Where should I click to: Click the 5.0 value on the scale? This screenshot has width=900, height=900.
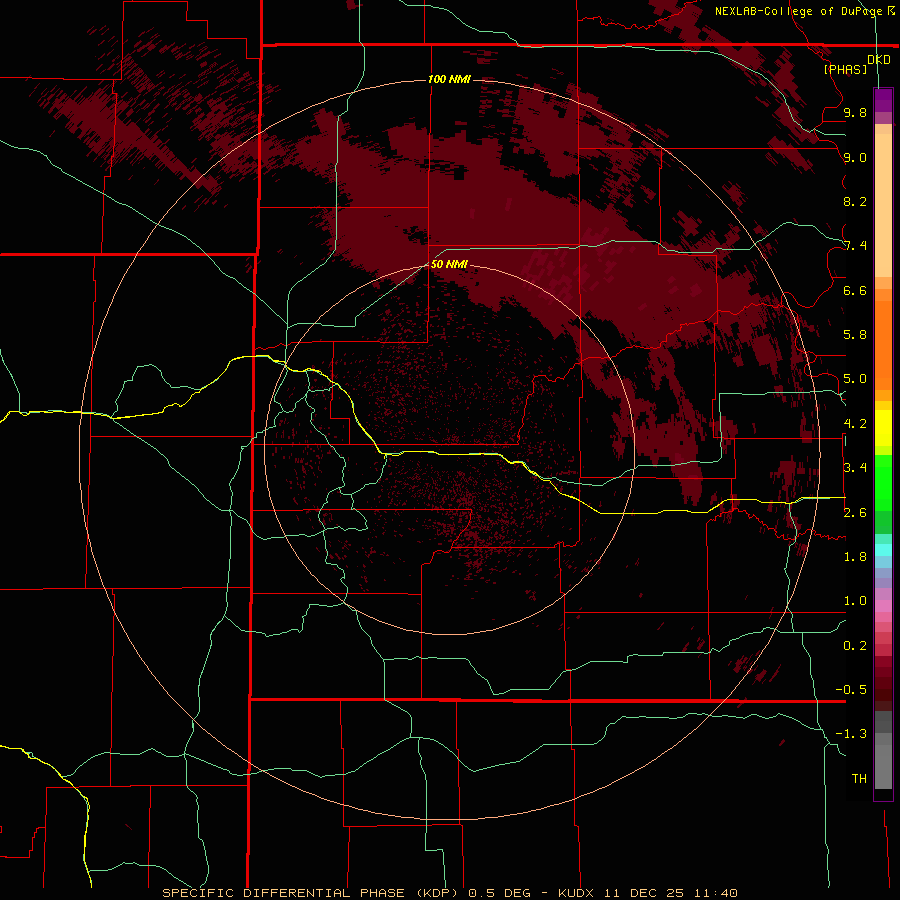click(x=855, y=379)
